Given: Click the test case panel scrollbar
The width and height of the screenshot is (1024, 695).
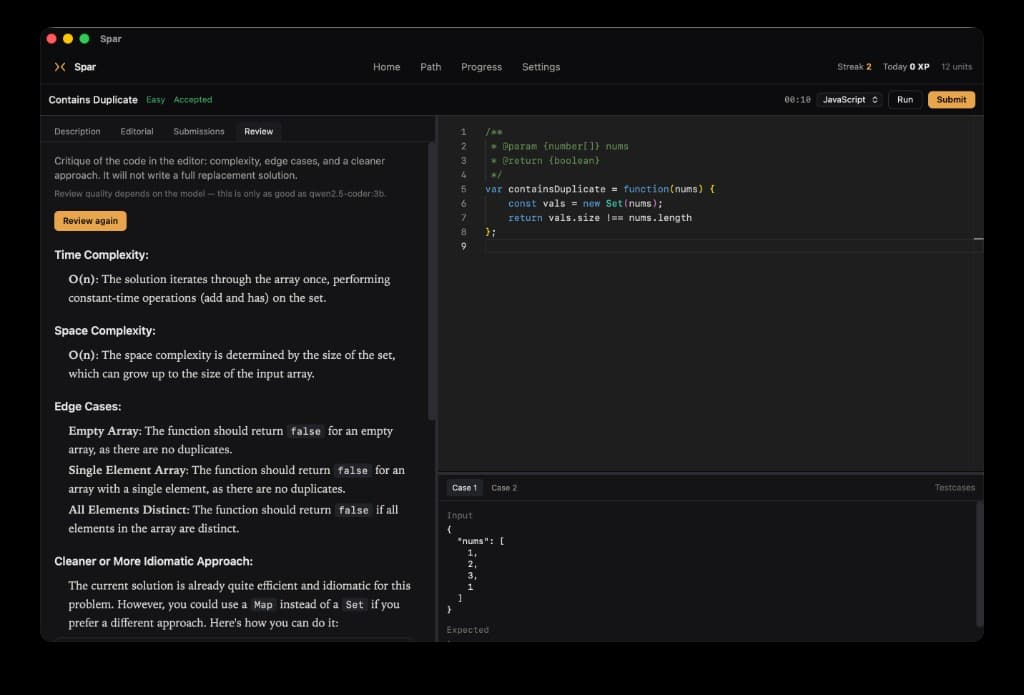Looking at the screenshot, I should pos(979,564).
